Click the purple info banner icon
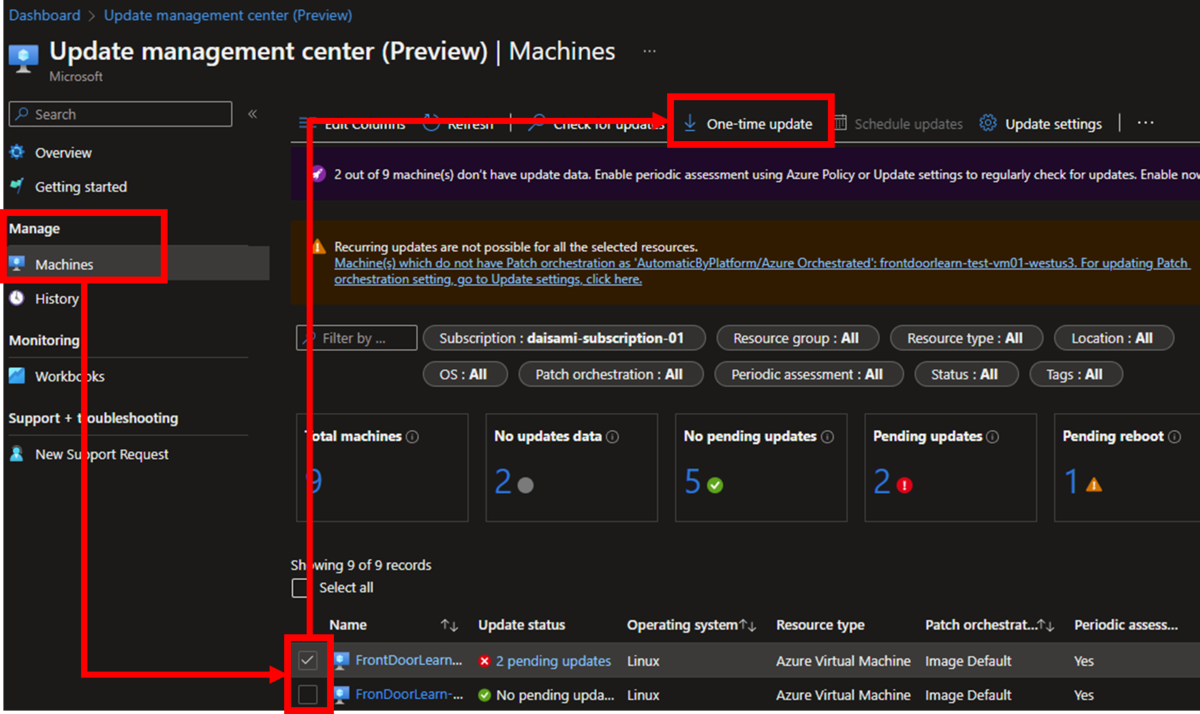The width and height of the screenshot is (1200, 714). point(318,174)
